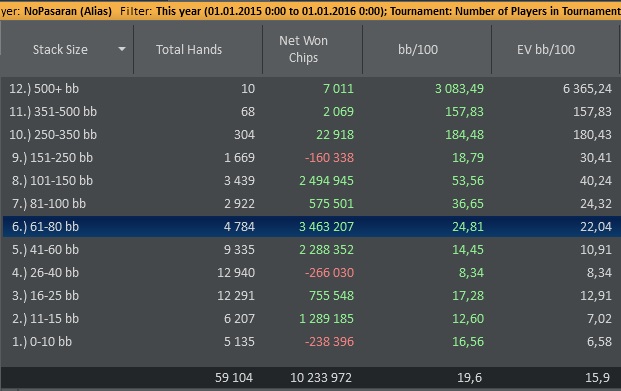
Task: Select the 1.) 0-10 bb row
Action: 312,341
